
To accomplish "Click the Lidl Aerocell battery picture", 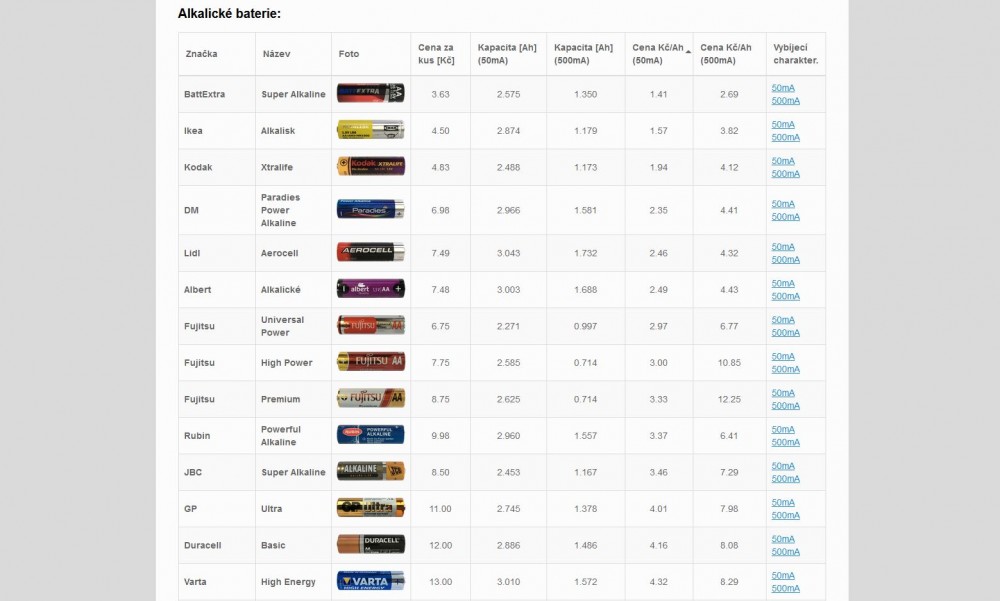I will (371, 253).
